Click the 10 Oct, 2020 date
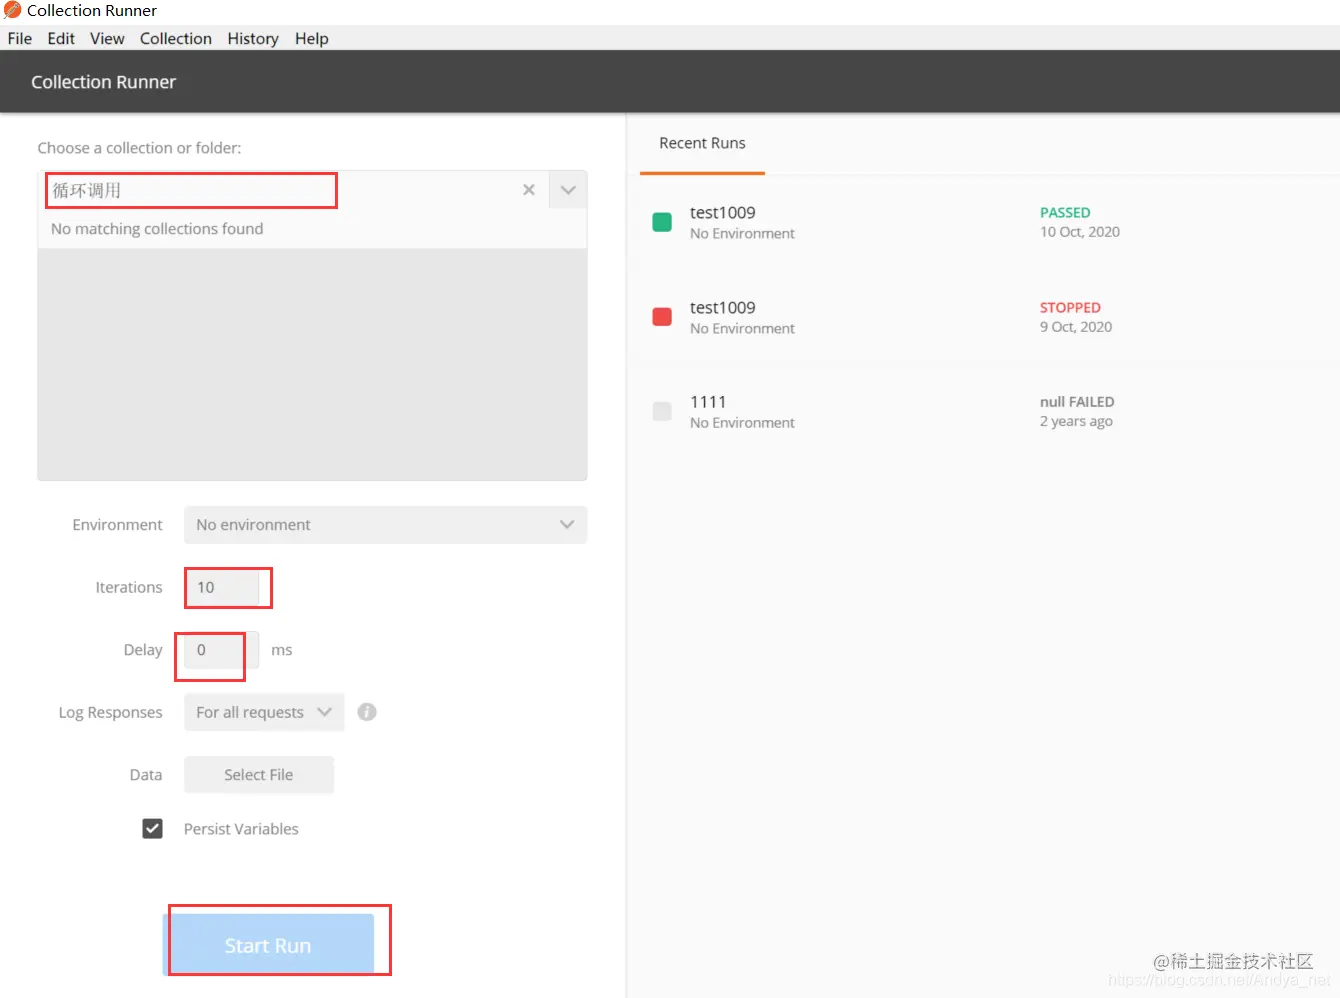The height and width of the screenshot is (998, 1340). coord(1080,232)
